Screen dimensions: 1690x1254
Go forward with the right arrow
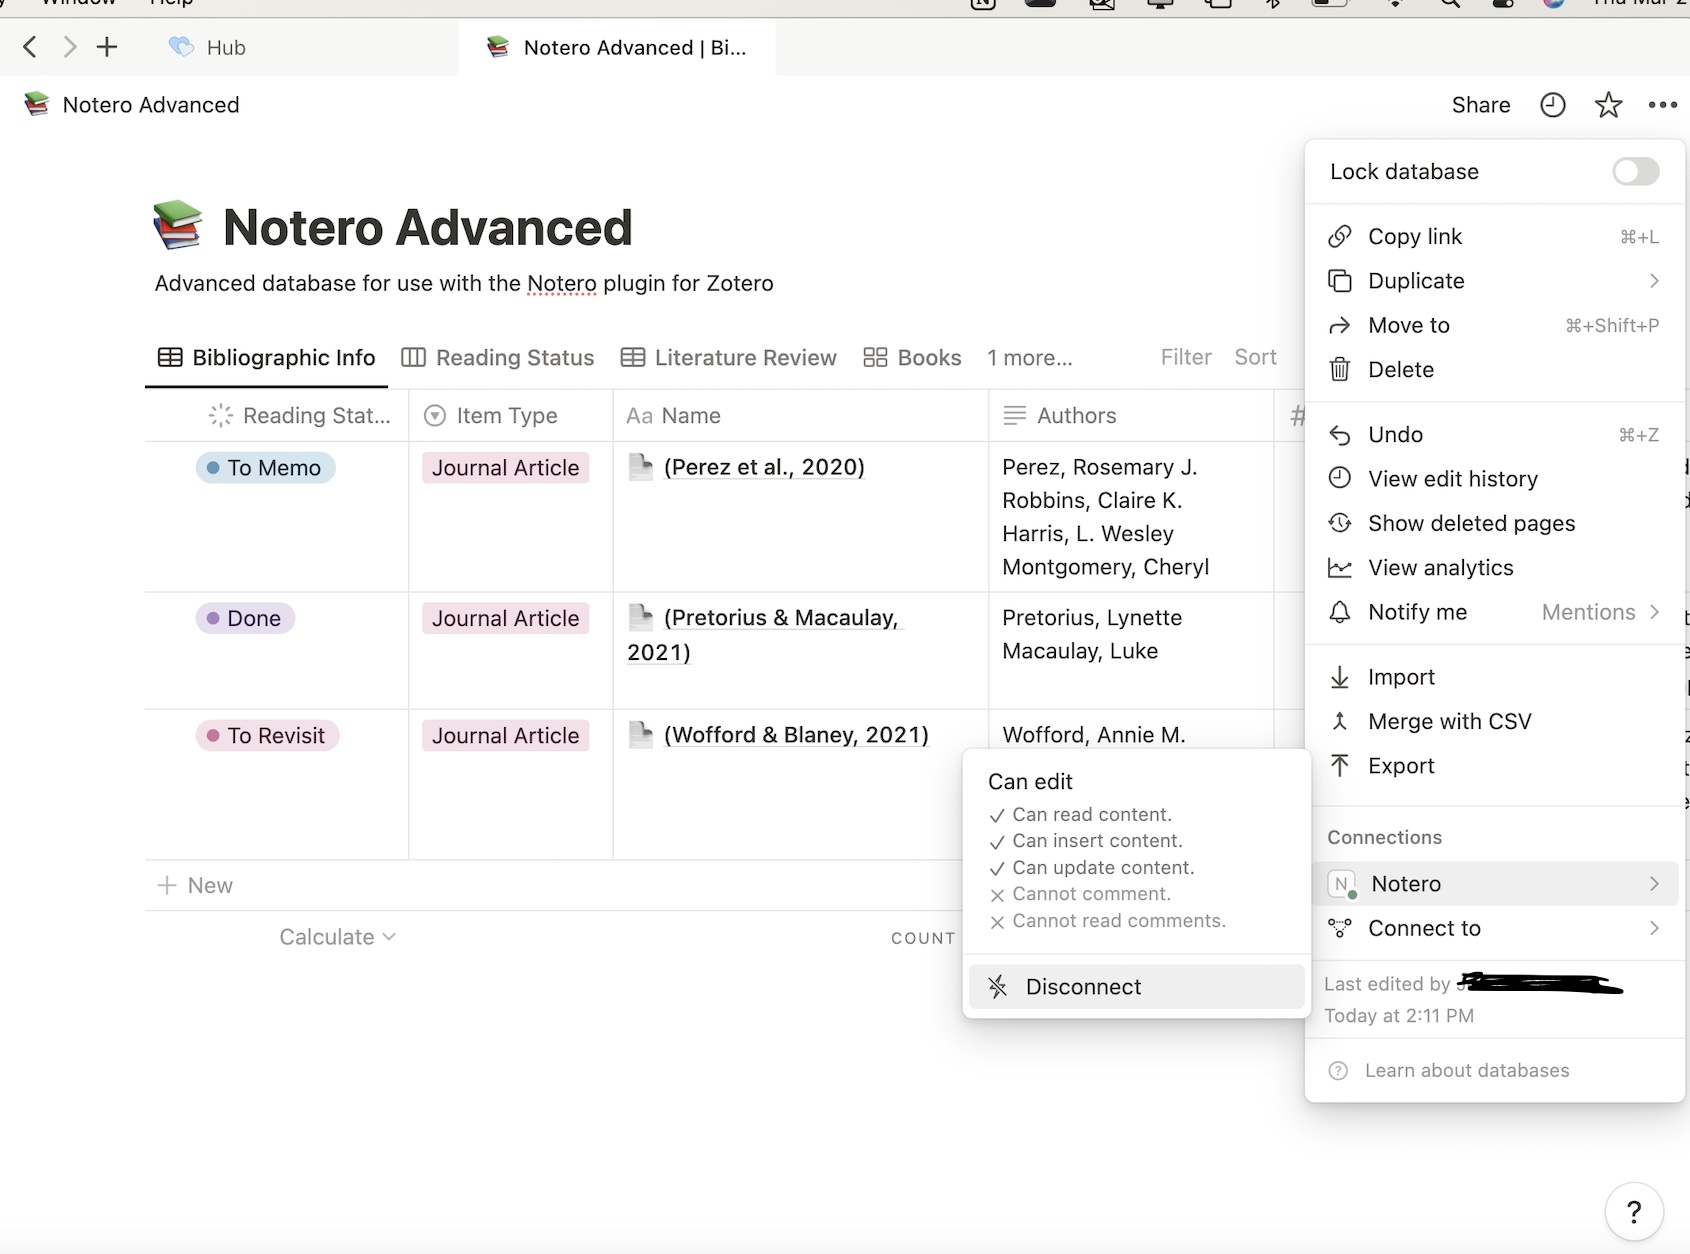pyautogui.click(x=69, y=47)
